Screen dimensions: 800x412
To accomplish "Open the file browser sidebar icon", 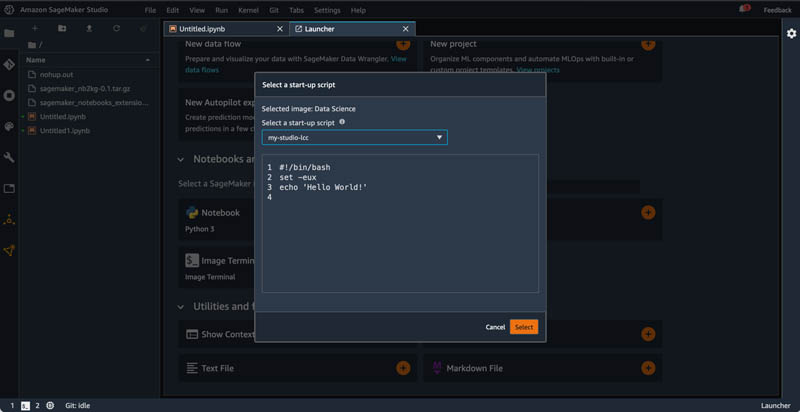I will point(9,34).
